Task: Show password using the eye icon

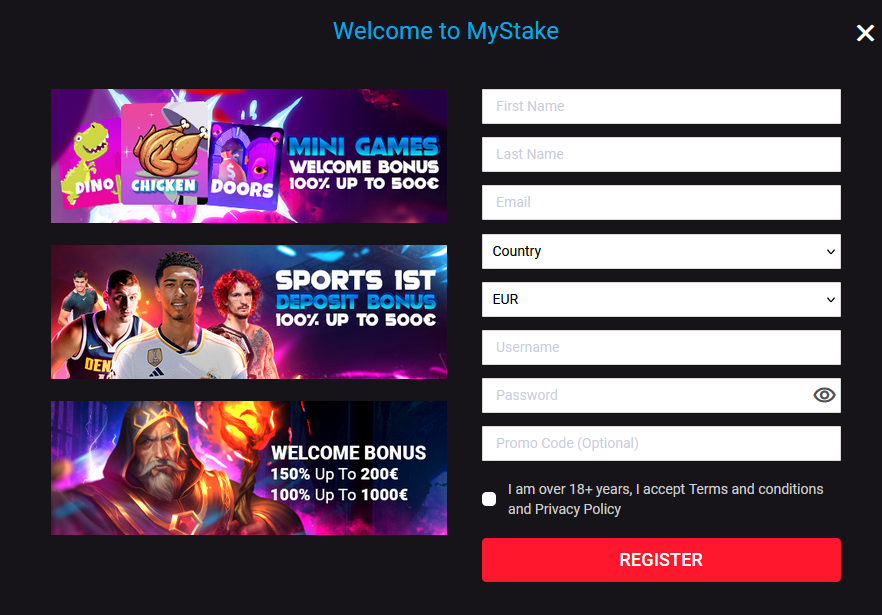Action: 824,395
